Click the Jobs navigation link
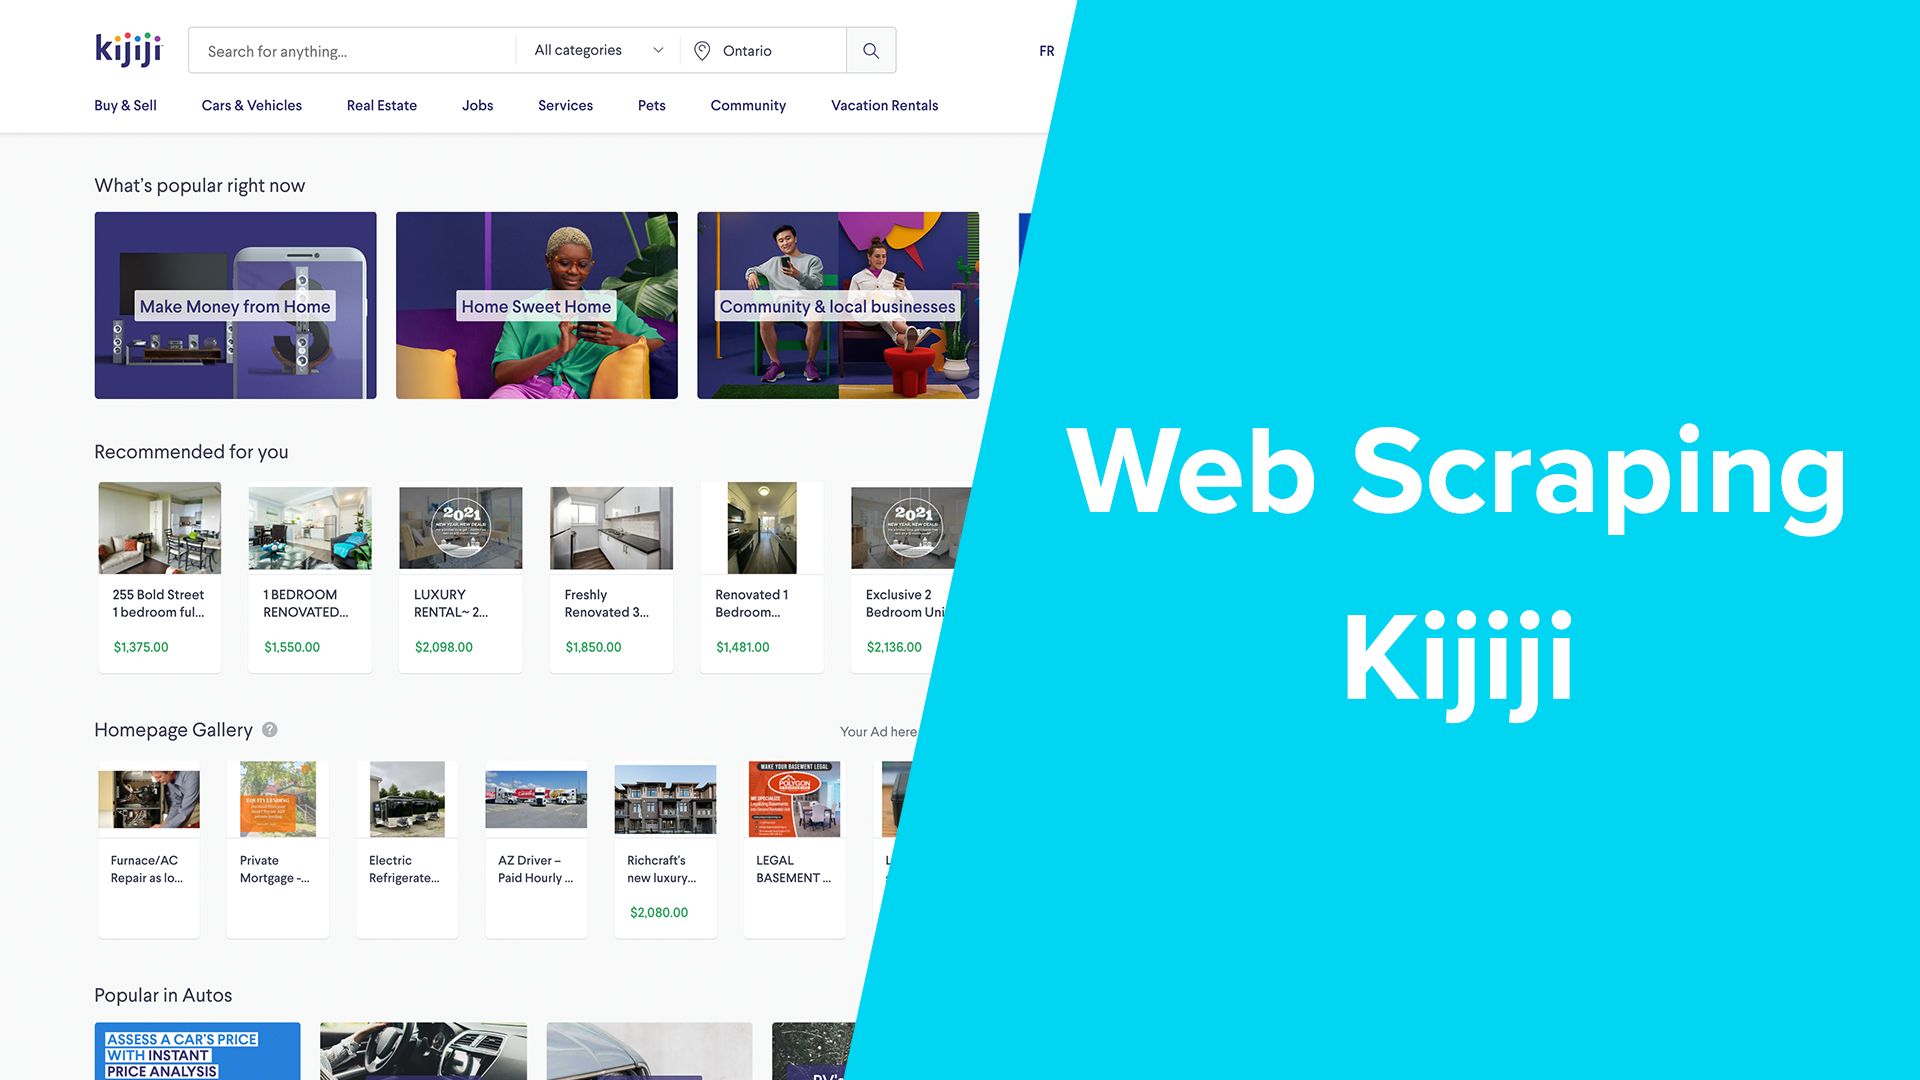 (x=477, y=104)
